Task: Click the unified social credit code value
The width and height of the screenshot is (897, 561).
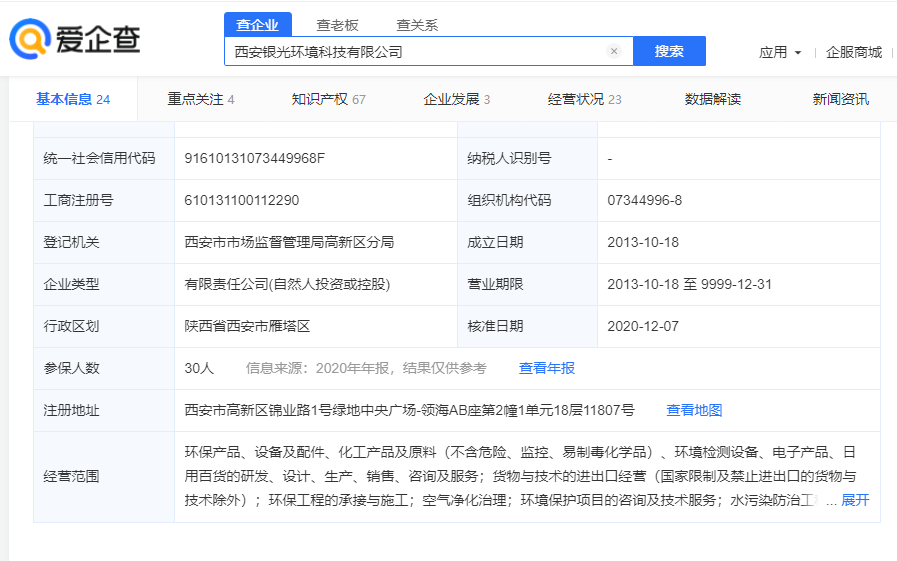Action: point(255,158)
